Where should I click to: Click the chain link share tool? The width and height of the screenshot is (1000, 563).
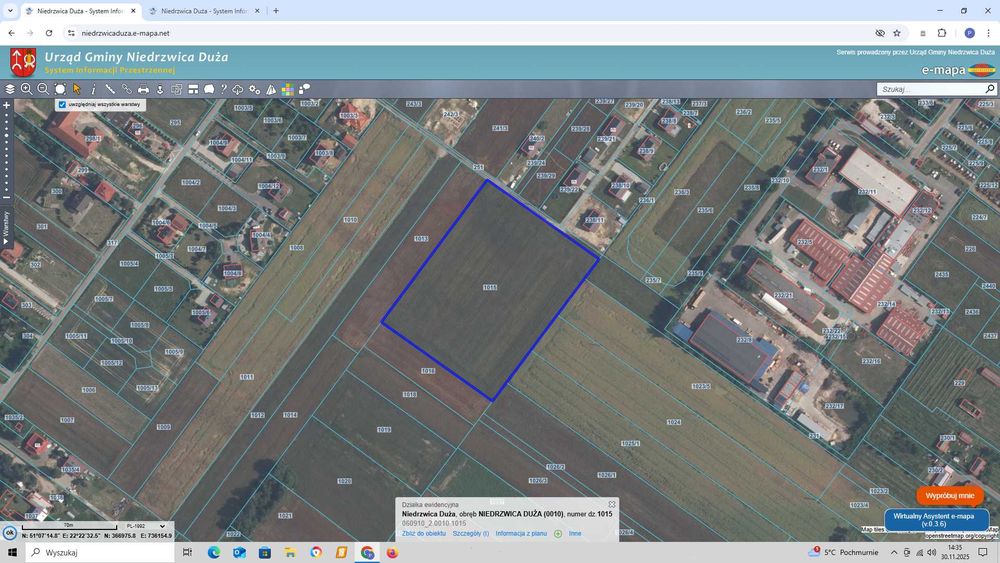point(126,89)
